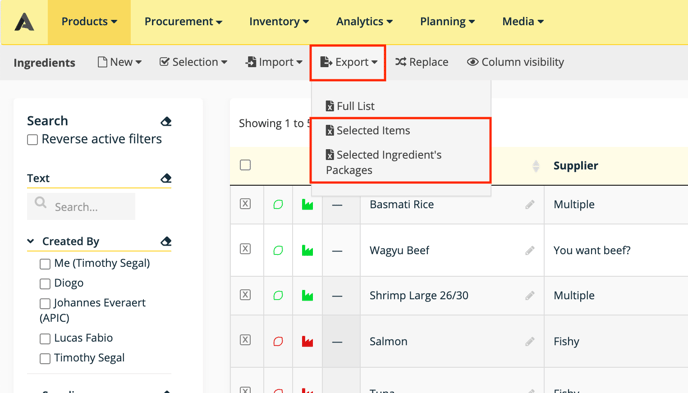Clear the Created By filter eraser
This screenshot has width=688, height=393.
(x=166, y=241)
